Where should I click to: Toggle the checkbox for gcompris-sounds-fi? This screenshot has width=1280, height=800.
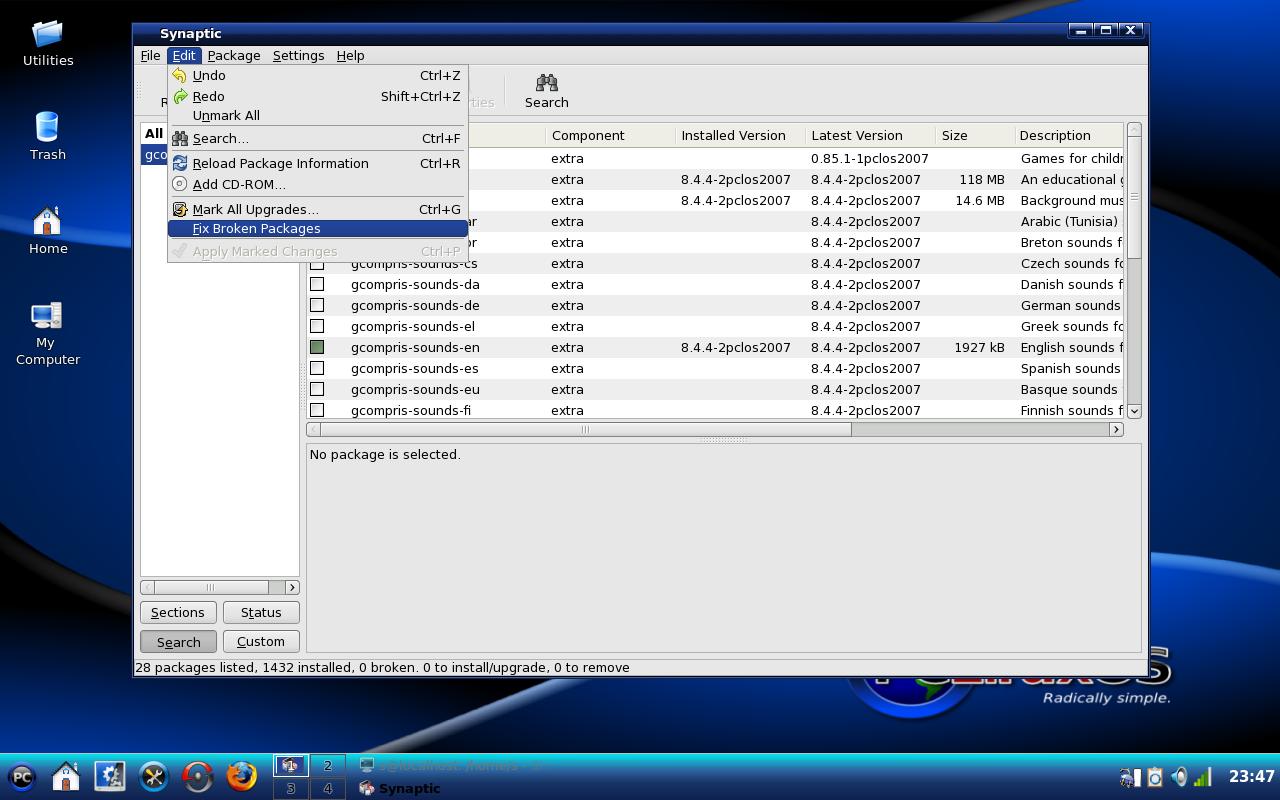tap(317, 410)
